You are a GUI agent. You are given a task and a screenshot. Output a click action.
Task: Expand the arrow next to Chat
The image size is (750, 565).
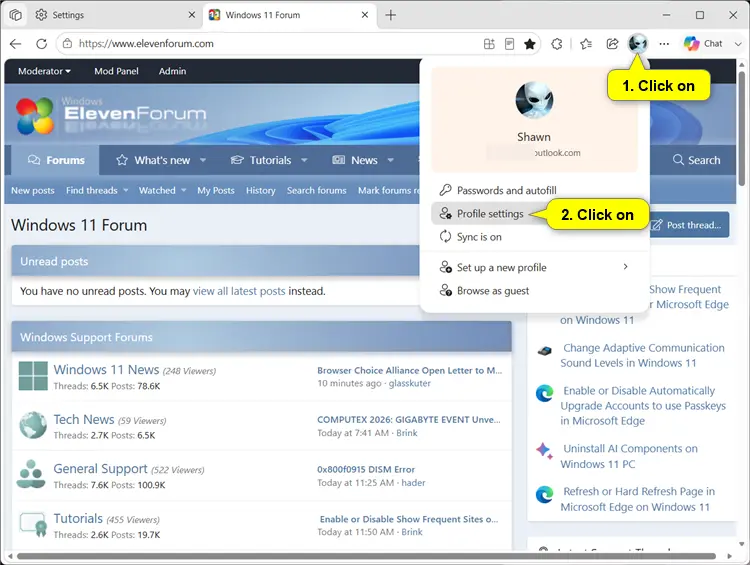(x=738, y=44)
